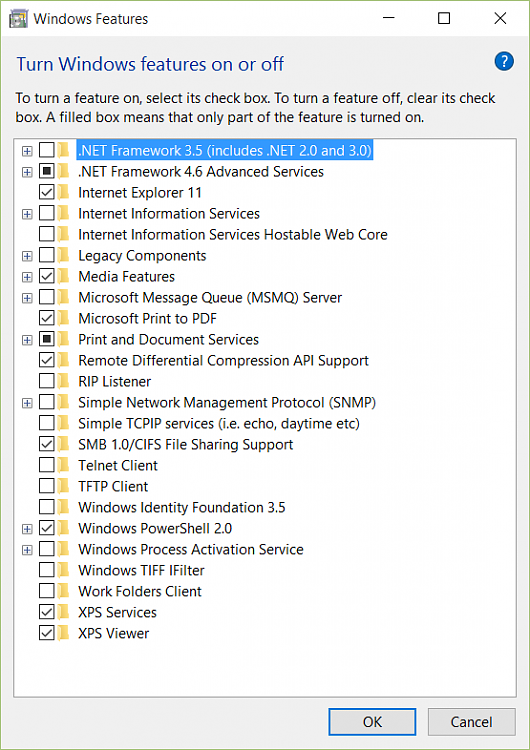Toggle the .NET Framework 4.6 Advanced Services checkbox
530x750 pixels.
[46, 171]
